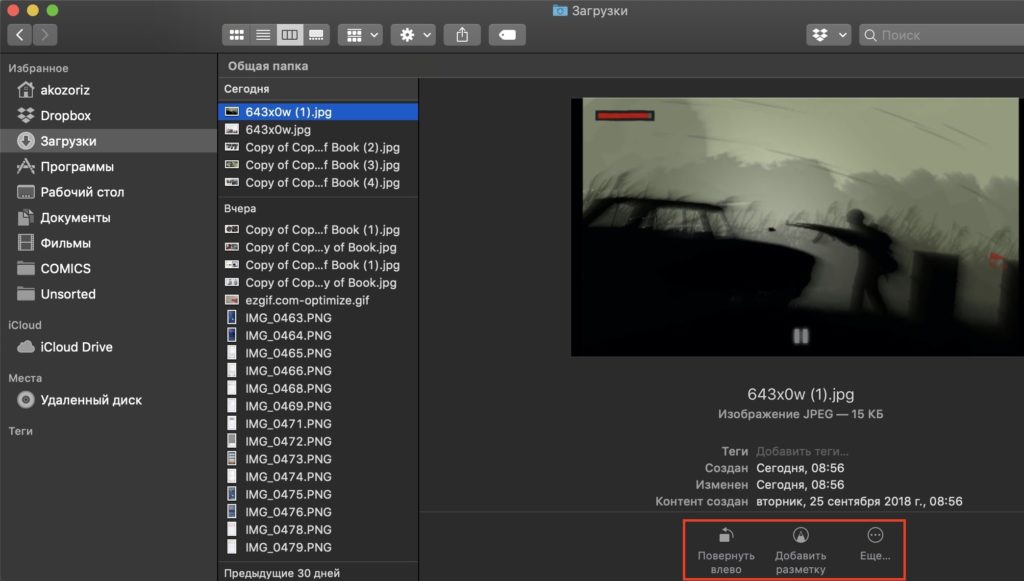Switch to list view mode
This screenshot has height=581, width=1024.
tap(263, 35)
